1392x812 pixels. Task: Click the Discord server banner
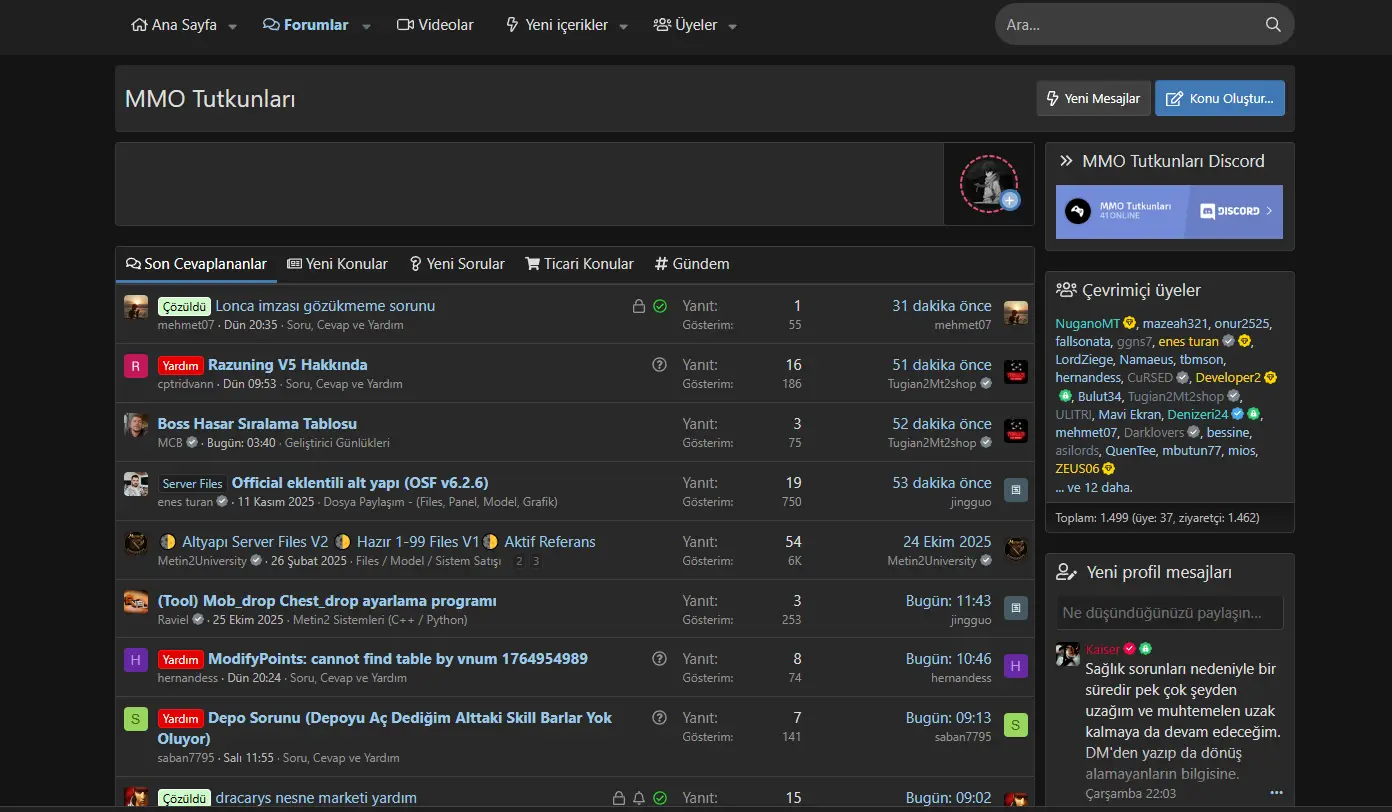1168,212
